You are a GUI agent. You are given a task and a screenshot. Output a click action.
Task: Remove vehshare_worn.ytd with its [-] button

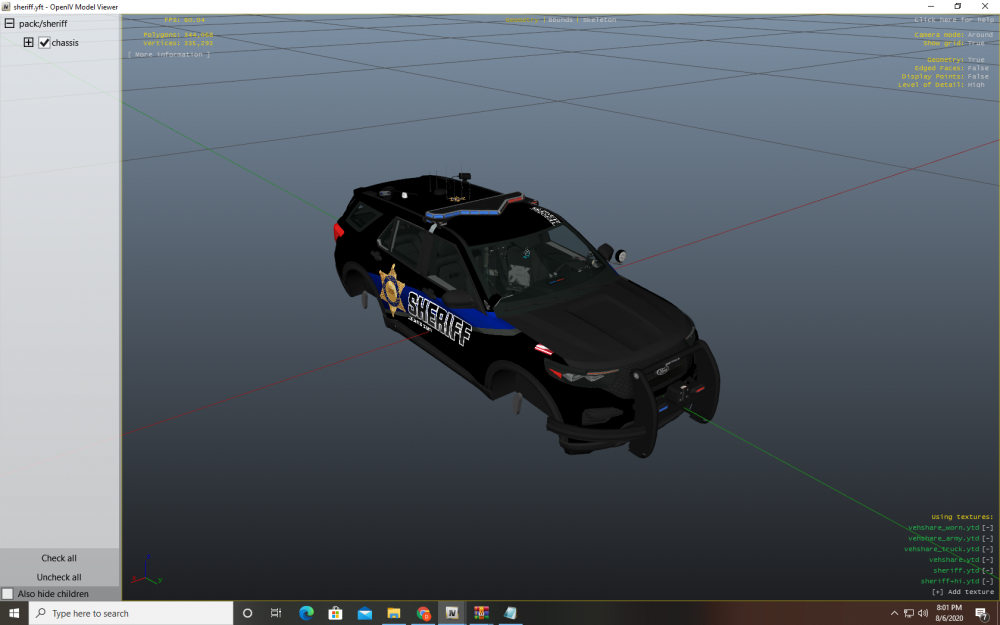tap(987, 528)
